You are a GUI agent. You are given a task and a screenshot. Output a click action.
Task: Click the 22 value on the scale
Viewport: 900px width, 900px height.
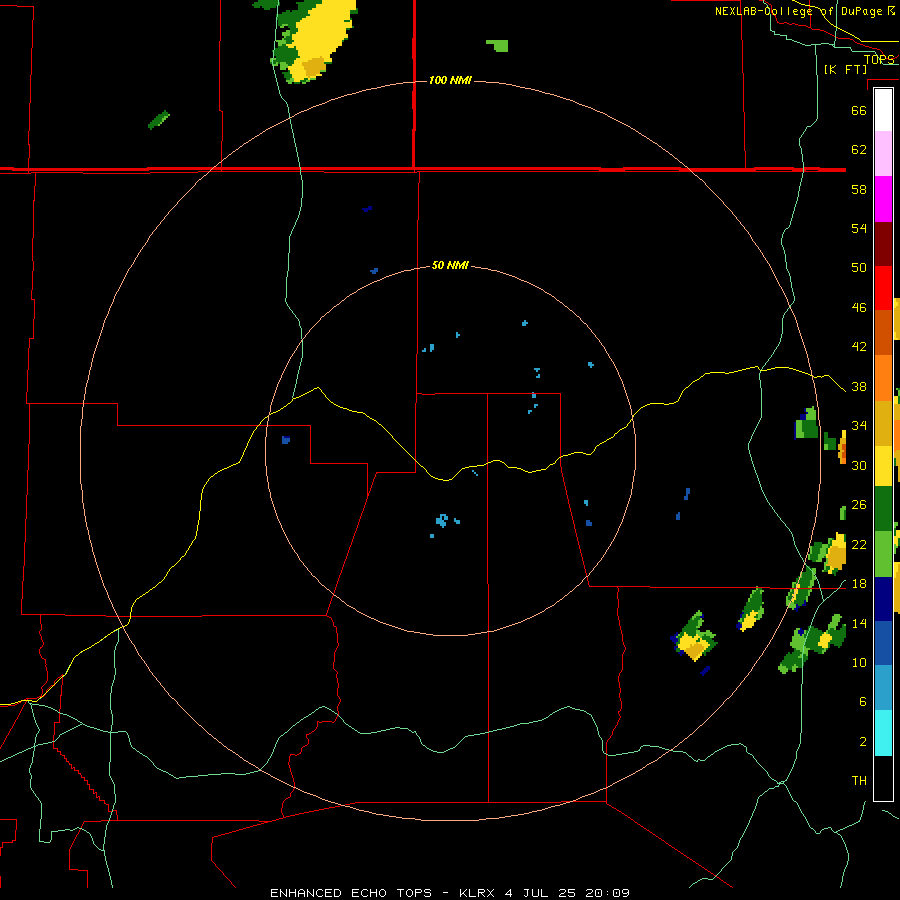[x=859, y=545]
